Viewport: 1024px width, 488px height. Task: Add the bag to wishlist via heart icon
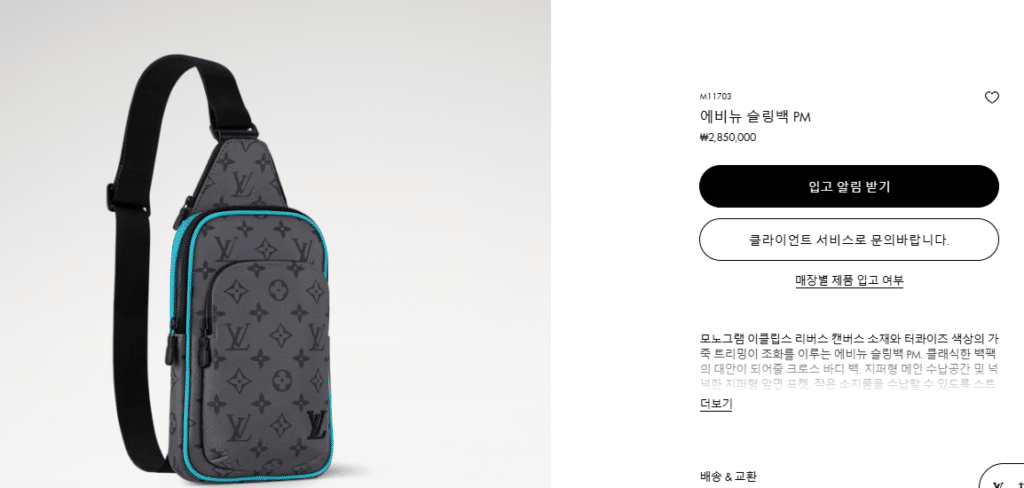(991, 98)
